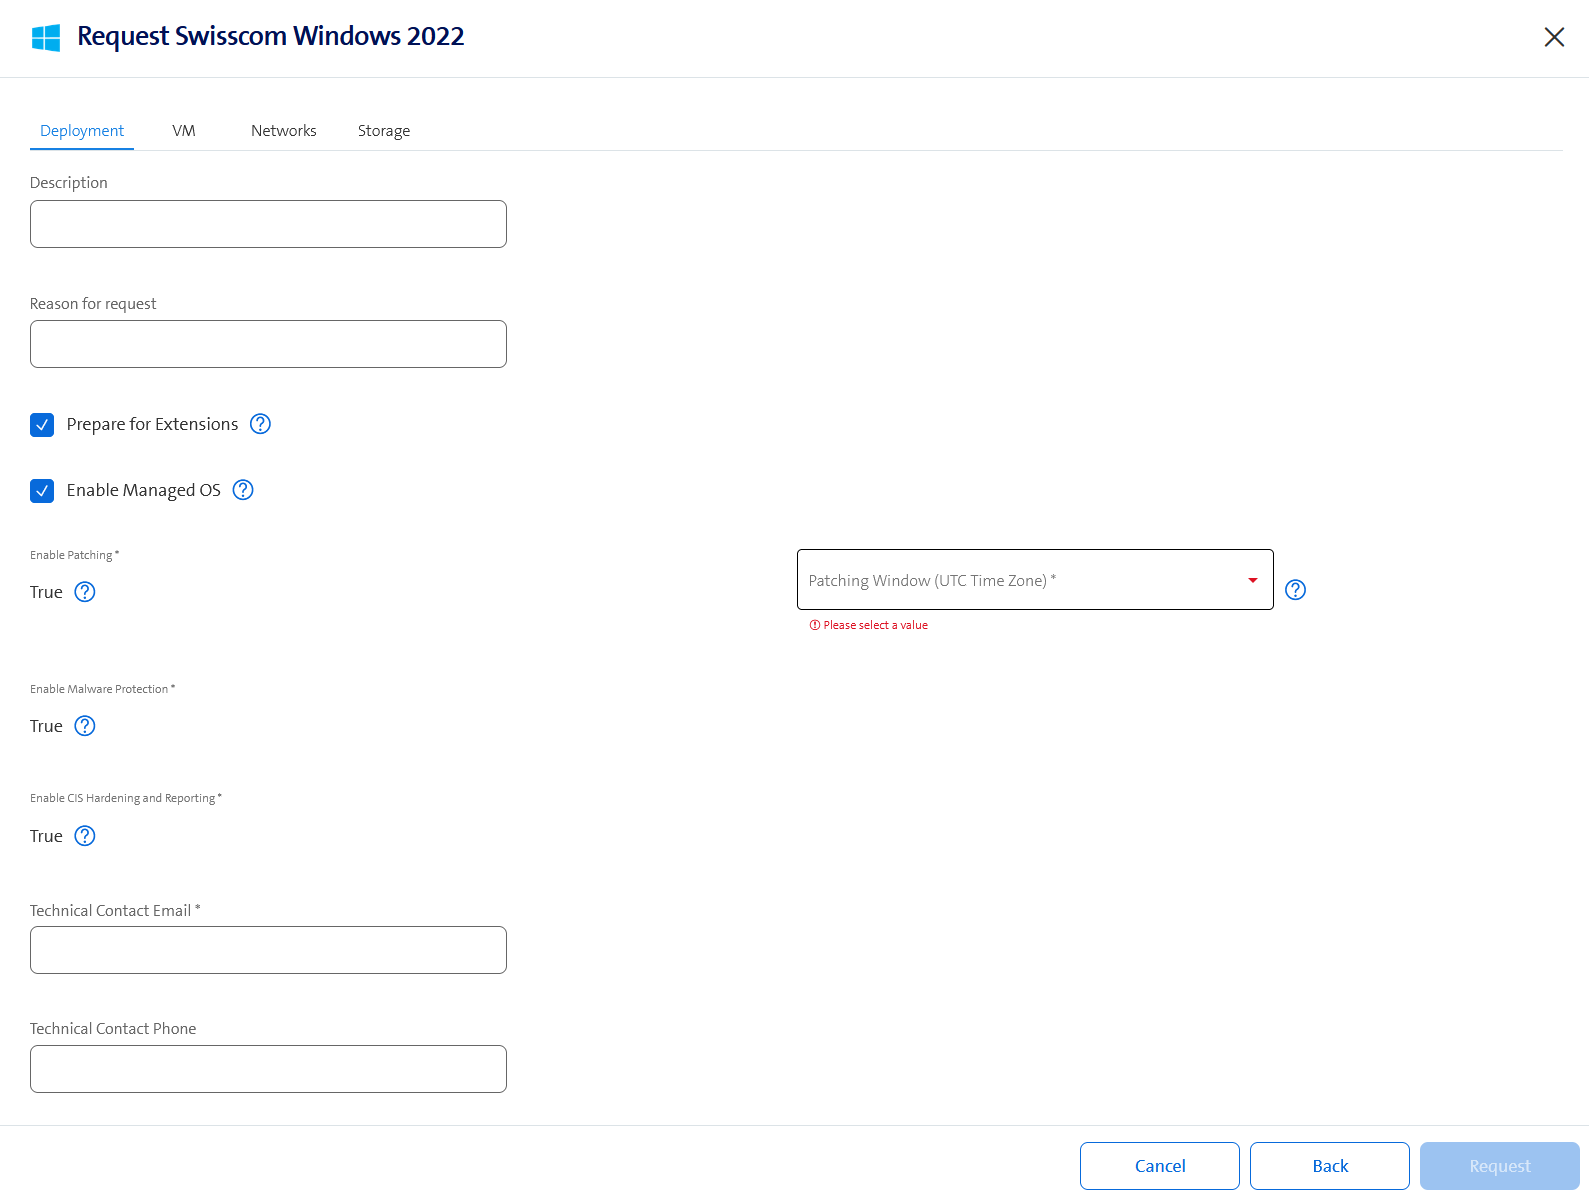
Task: Focus the Reason for request field
Action: click(x=268, y=344)
